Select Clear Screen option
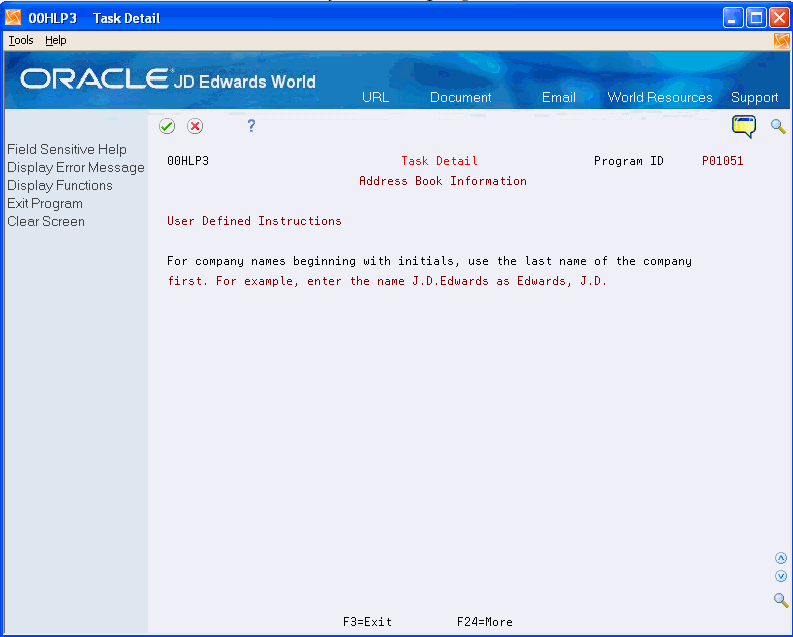Image resolution: width=793 pixels, height=637 pixels. pyautogui.click(x=46, y=221)
